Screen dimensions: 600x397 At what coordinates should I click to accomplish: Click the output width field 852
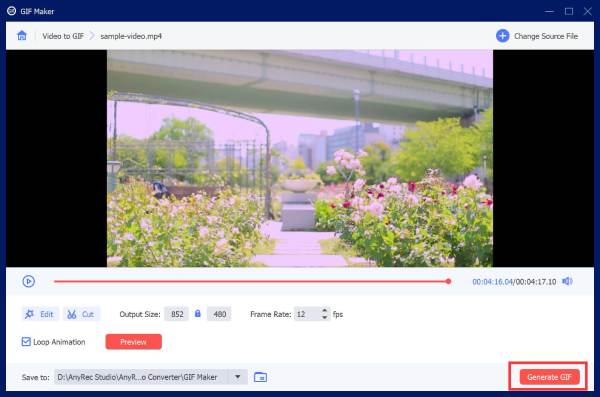[x=176, y=314]
